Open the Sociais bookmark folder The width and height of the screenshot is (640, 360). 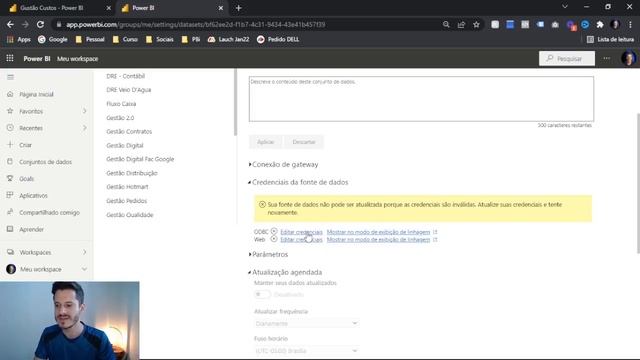160,39
